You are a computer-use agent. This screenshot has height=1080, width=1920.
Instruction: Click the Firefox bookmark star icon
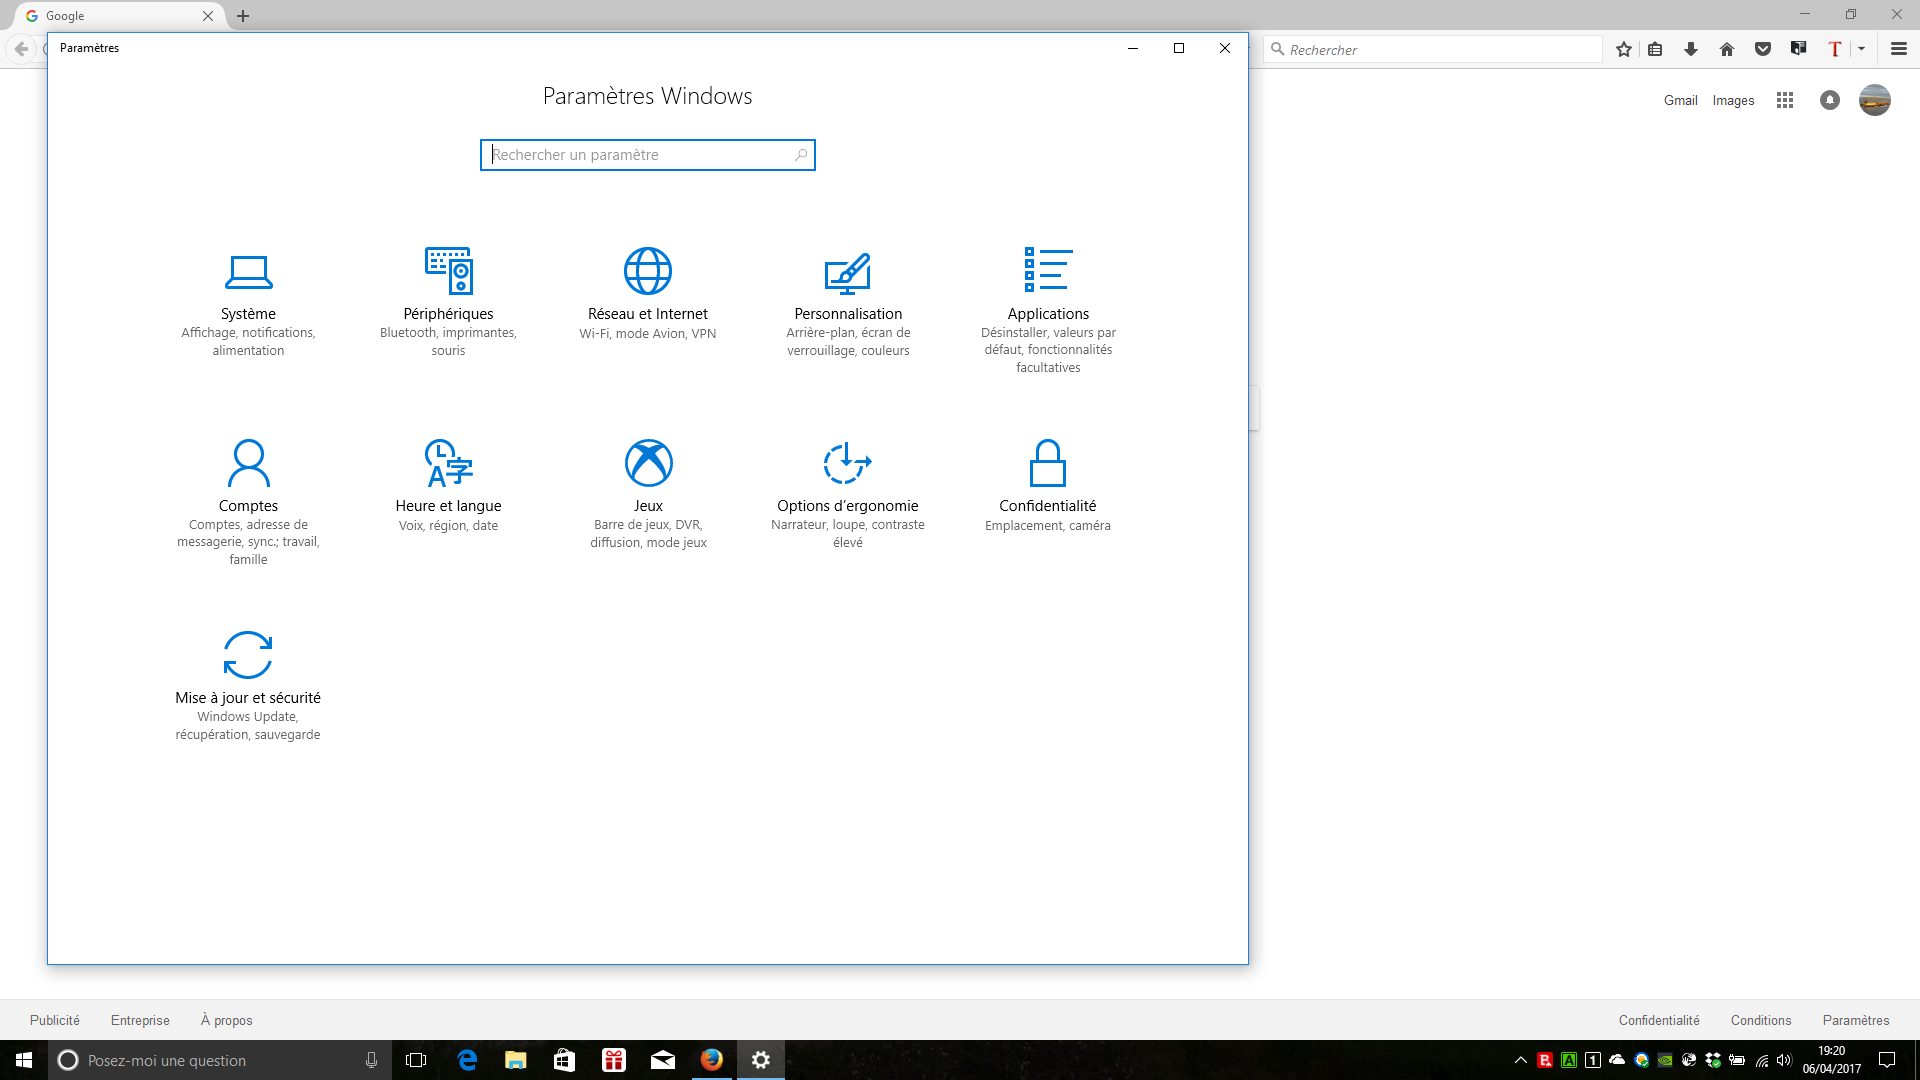tap(1624, 49)
